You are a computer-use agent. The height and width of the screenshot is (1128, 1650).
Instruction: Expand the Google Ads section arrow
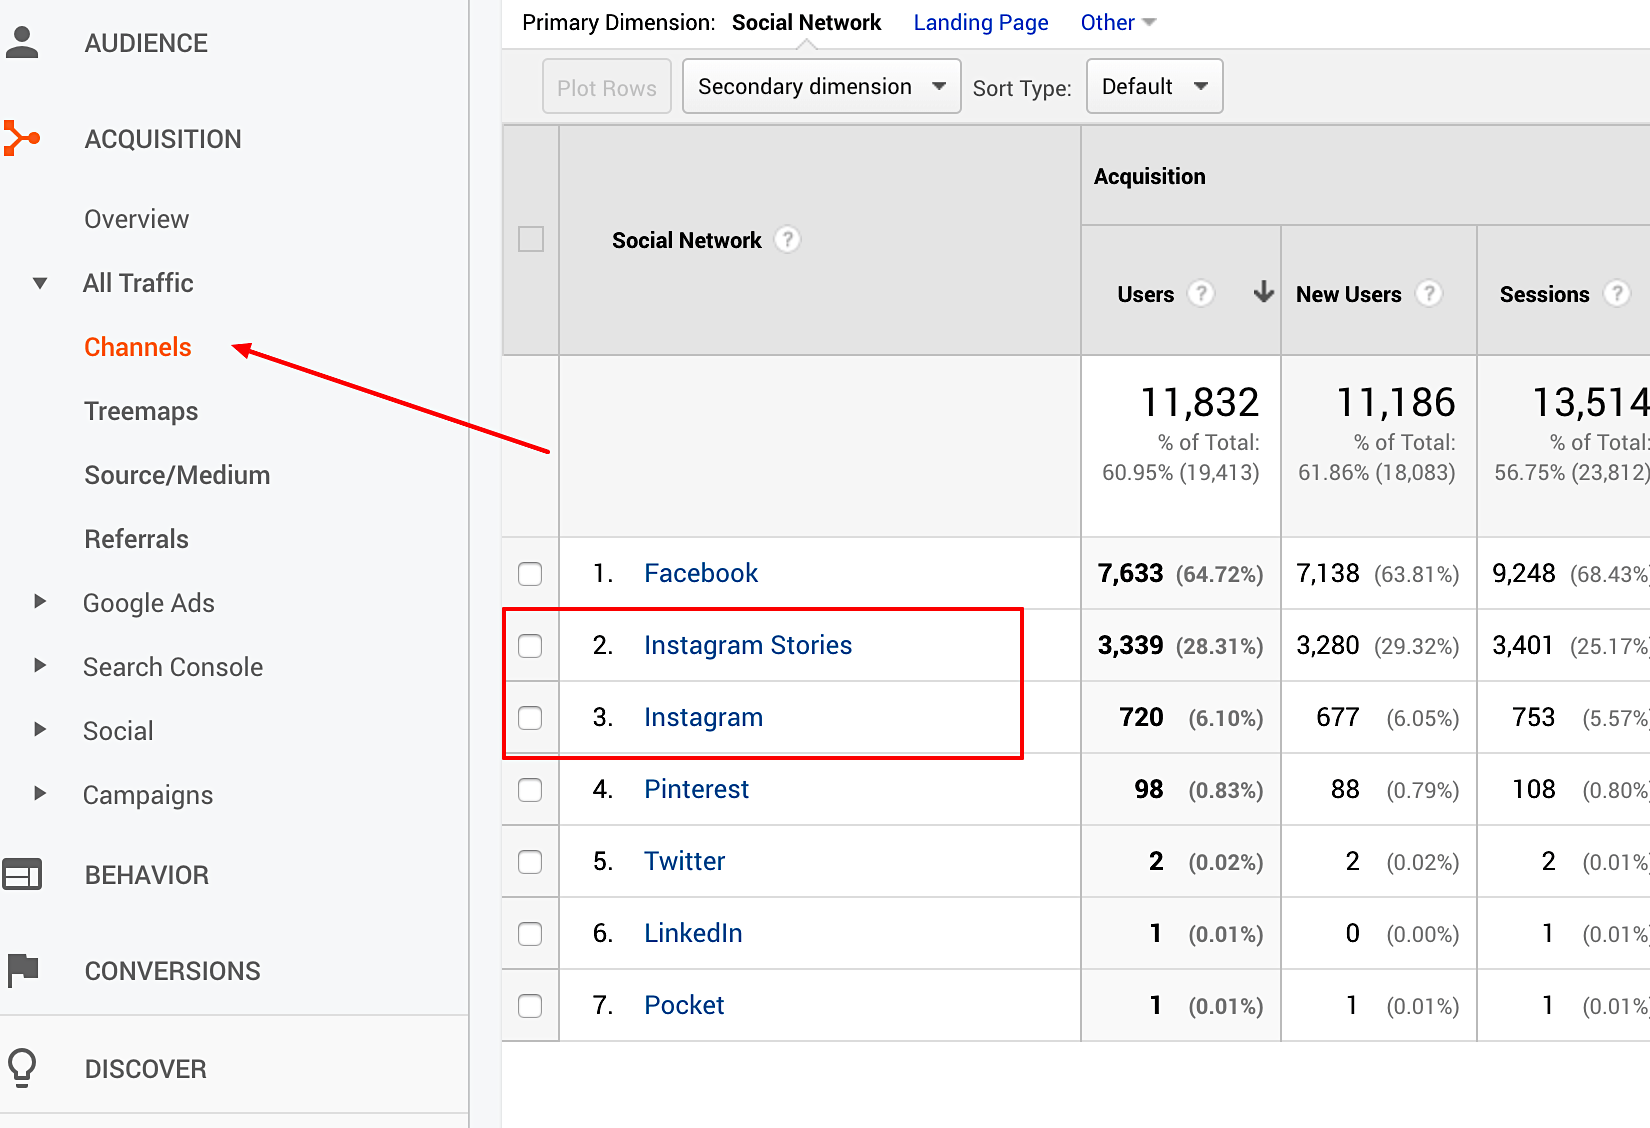[x=40, y=602]
